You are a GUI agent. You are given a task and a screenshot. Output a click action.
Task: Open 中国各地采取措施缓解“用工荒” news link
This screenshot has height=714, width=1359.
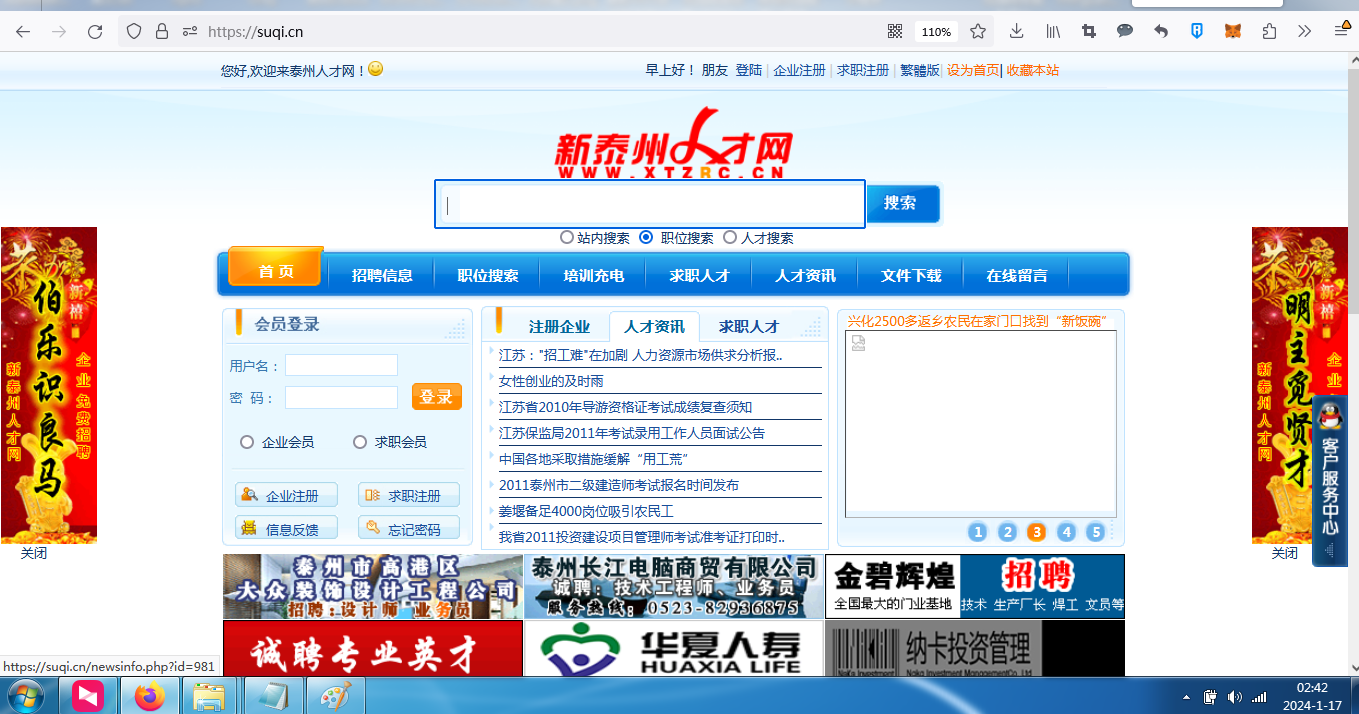594,459
